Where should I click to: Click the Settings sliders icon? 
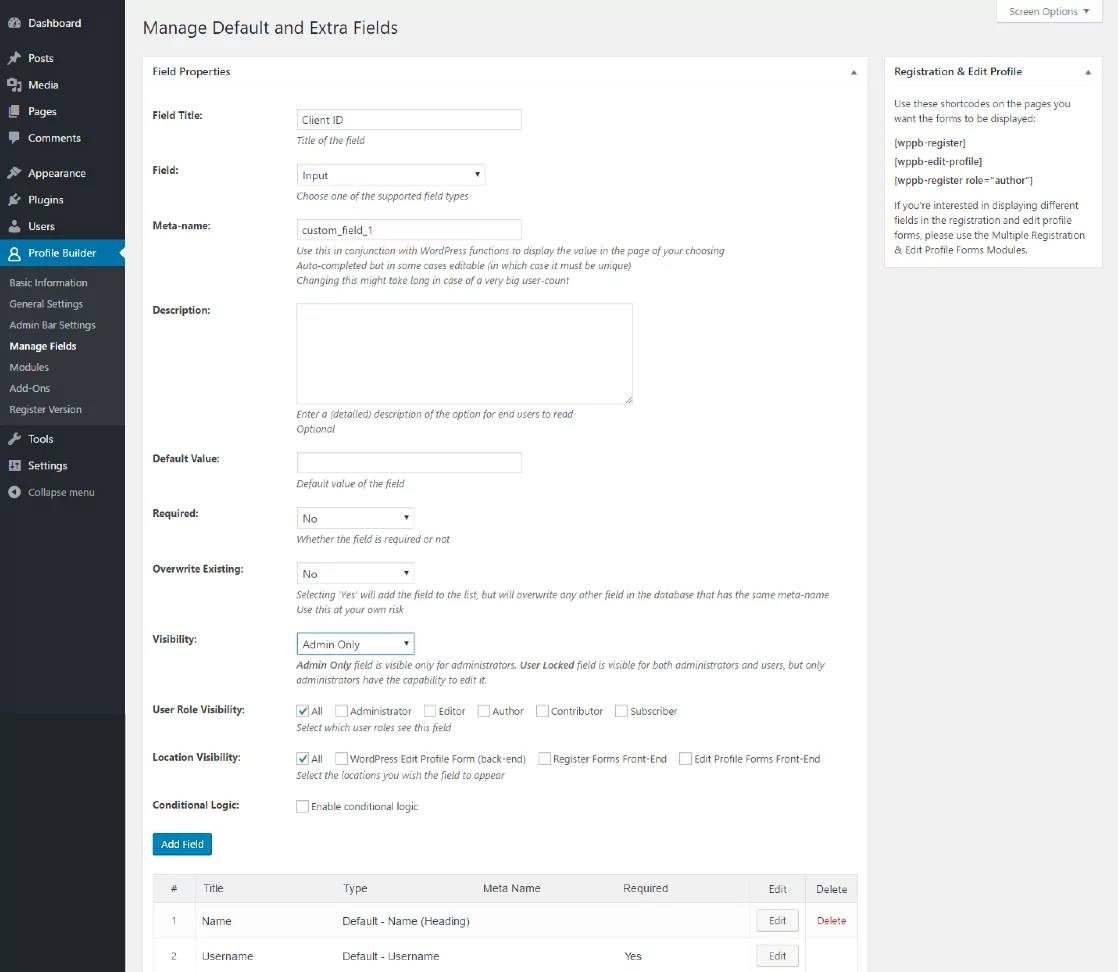click(14, 466)
